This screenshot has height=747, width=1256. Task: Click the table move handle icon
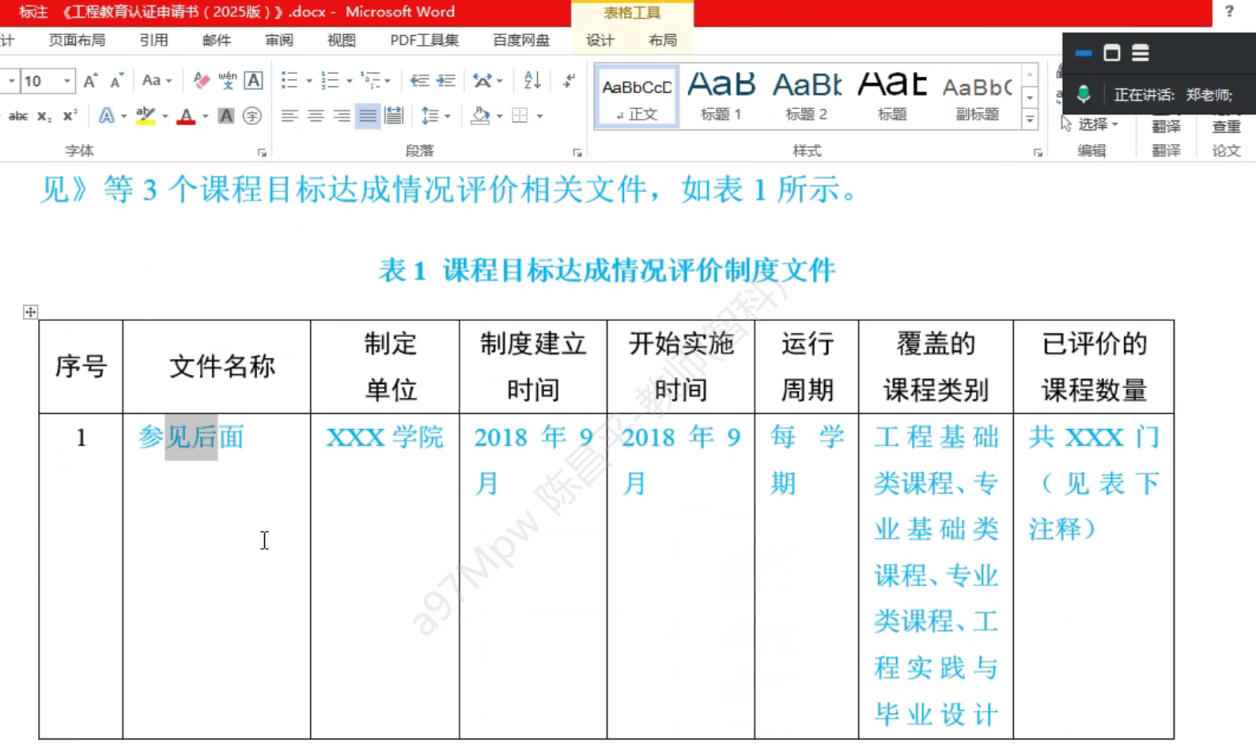[30, 312]
